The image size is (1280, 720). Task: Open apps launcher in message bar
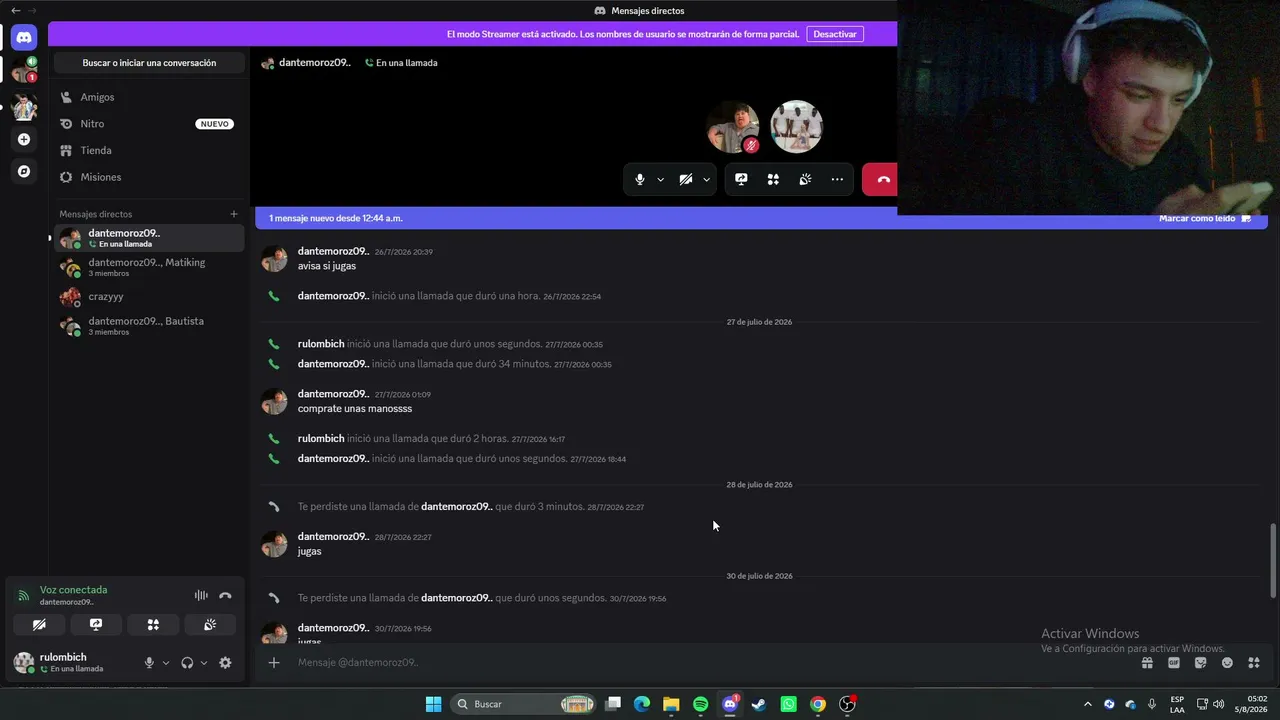click(x=1254, y=662)
